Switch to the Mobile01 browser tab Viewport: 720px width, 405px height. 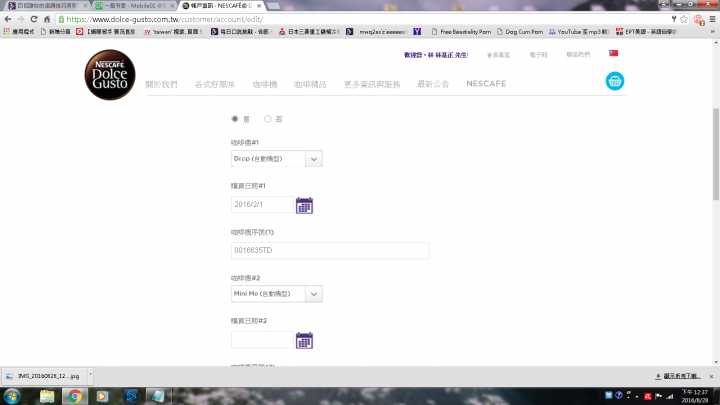[135, 6]
